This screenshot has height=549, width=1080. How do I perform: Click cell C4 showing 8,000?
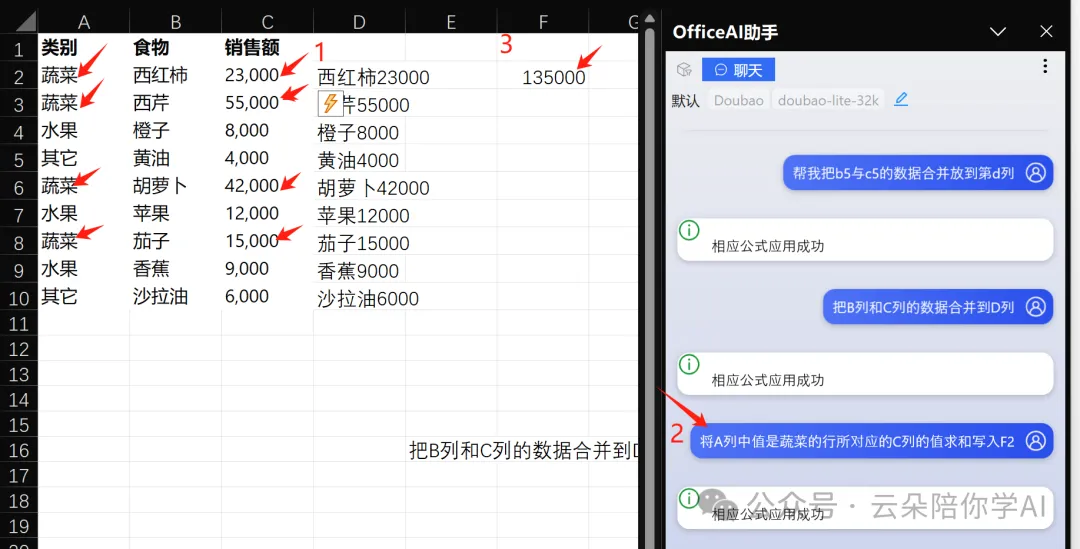pyautogui.click(x=267, y=131)
